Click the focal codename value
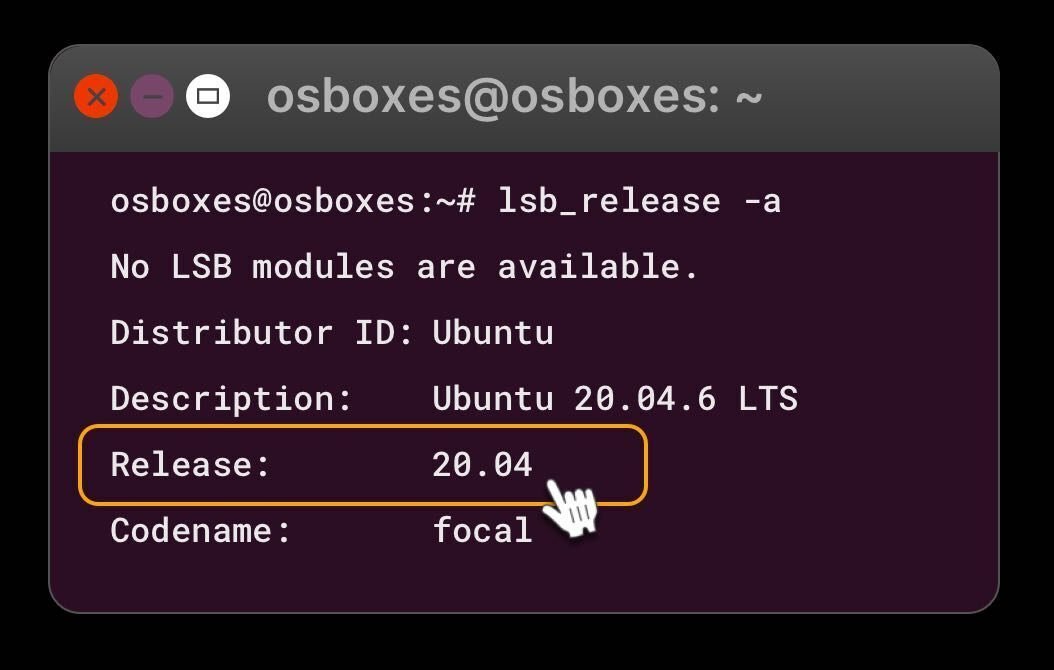This screenshot has height=670, width=1054. pos(482,530)
